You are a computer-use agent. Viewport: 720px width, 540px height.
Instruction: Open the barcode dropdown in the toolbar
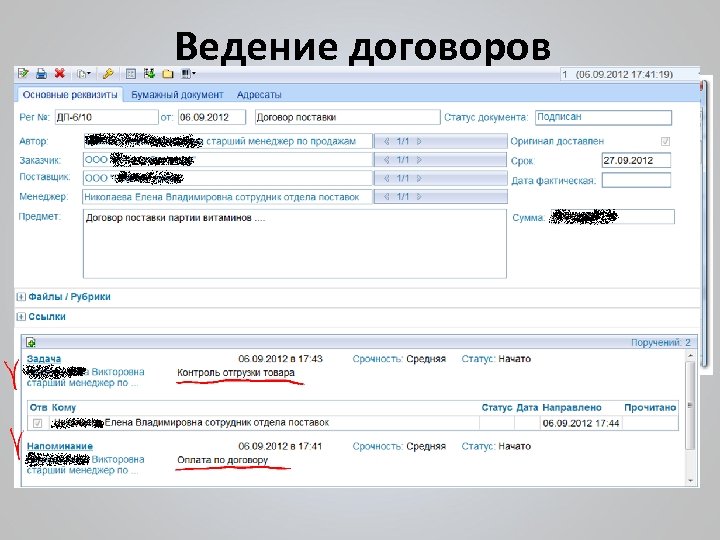188,73
